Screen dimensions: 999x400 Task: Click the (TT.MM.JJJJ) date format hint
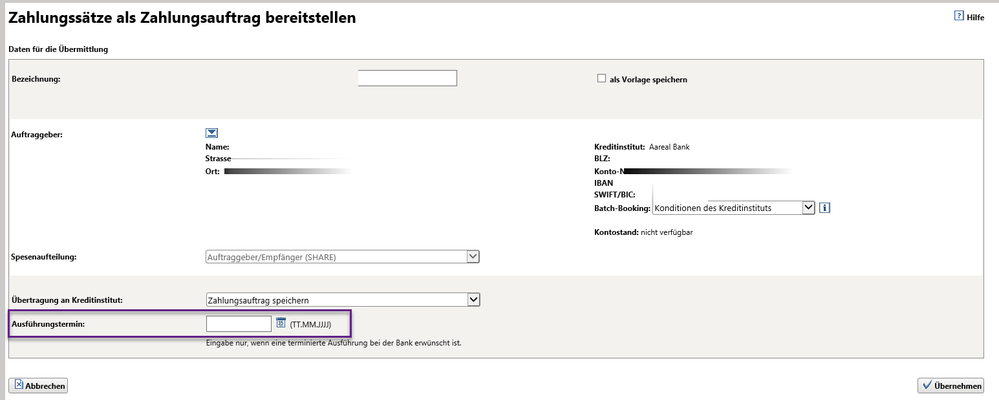pos(318,325)
